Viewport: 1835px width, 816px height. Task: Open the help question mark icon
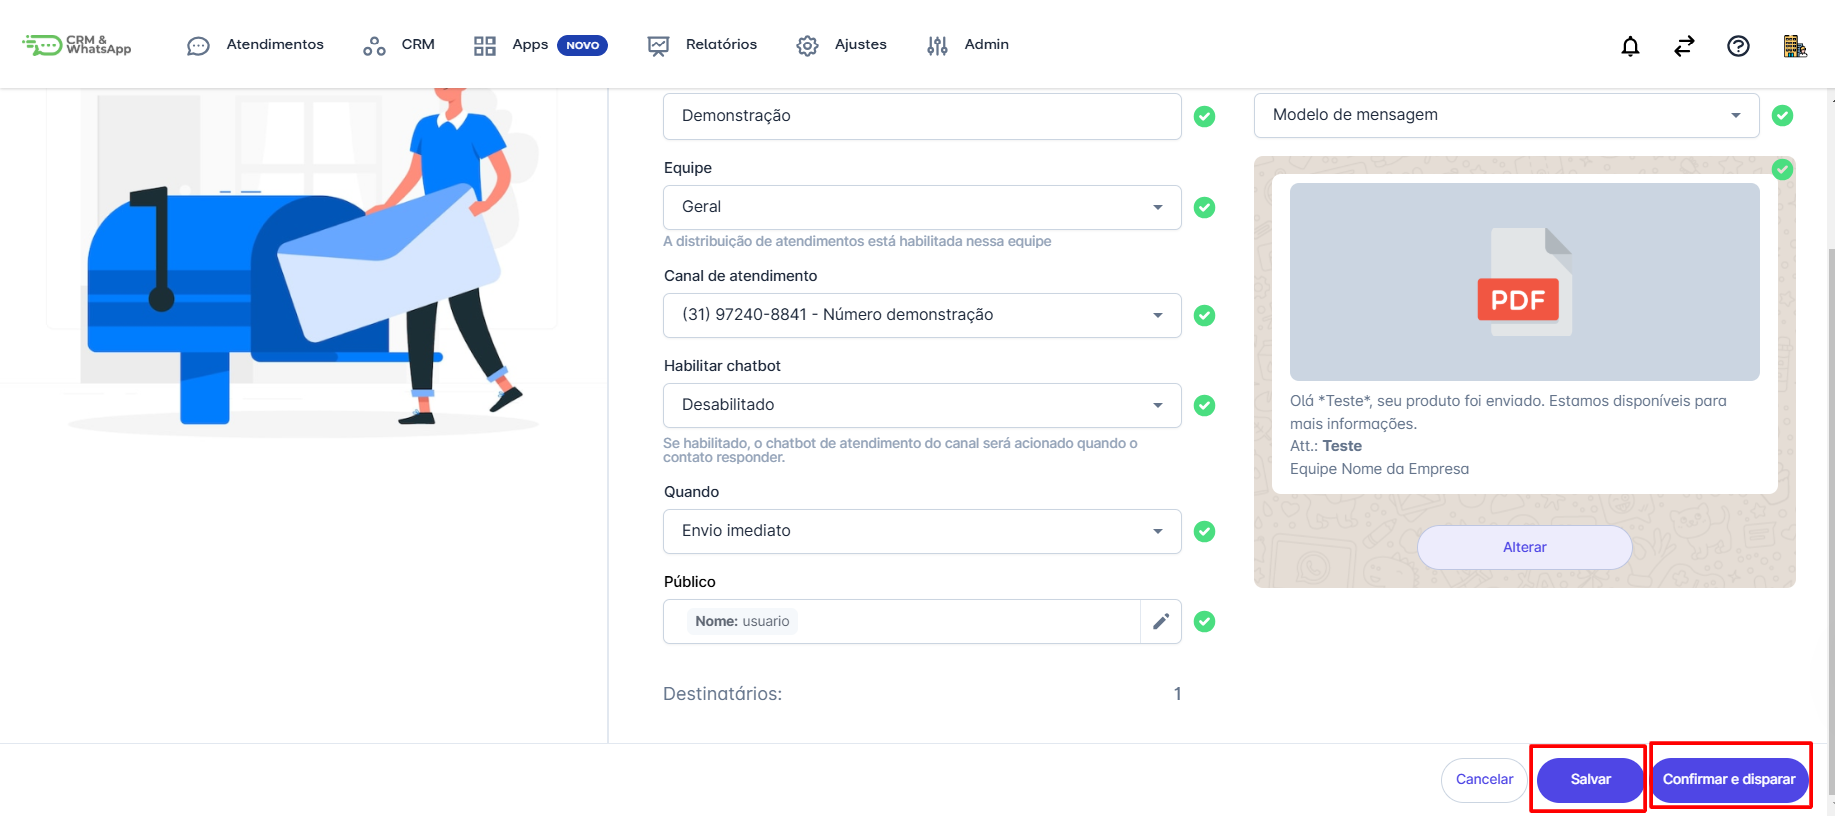point(1738,46)
